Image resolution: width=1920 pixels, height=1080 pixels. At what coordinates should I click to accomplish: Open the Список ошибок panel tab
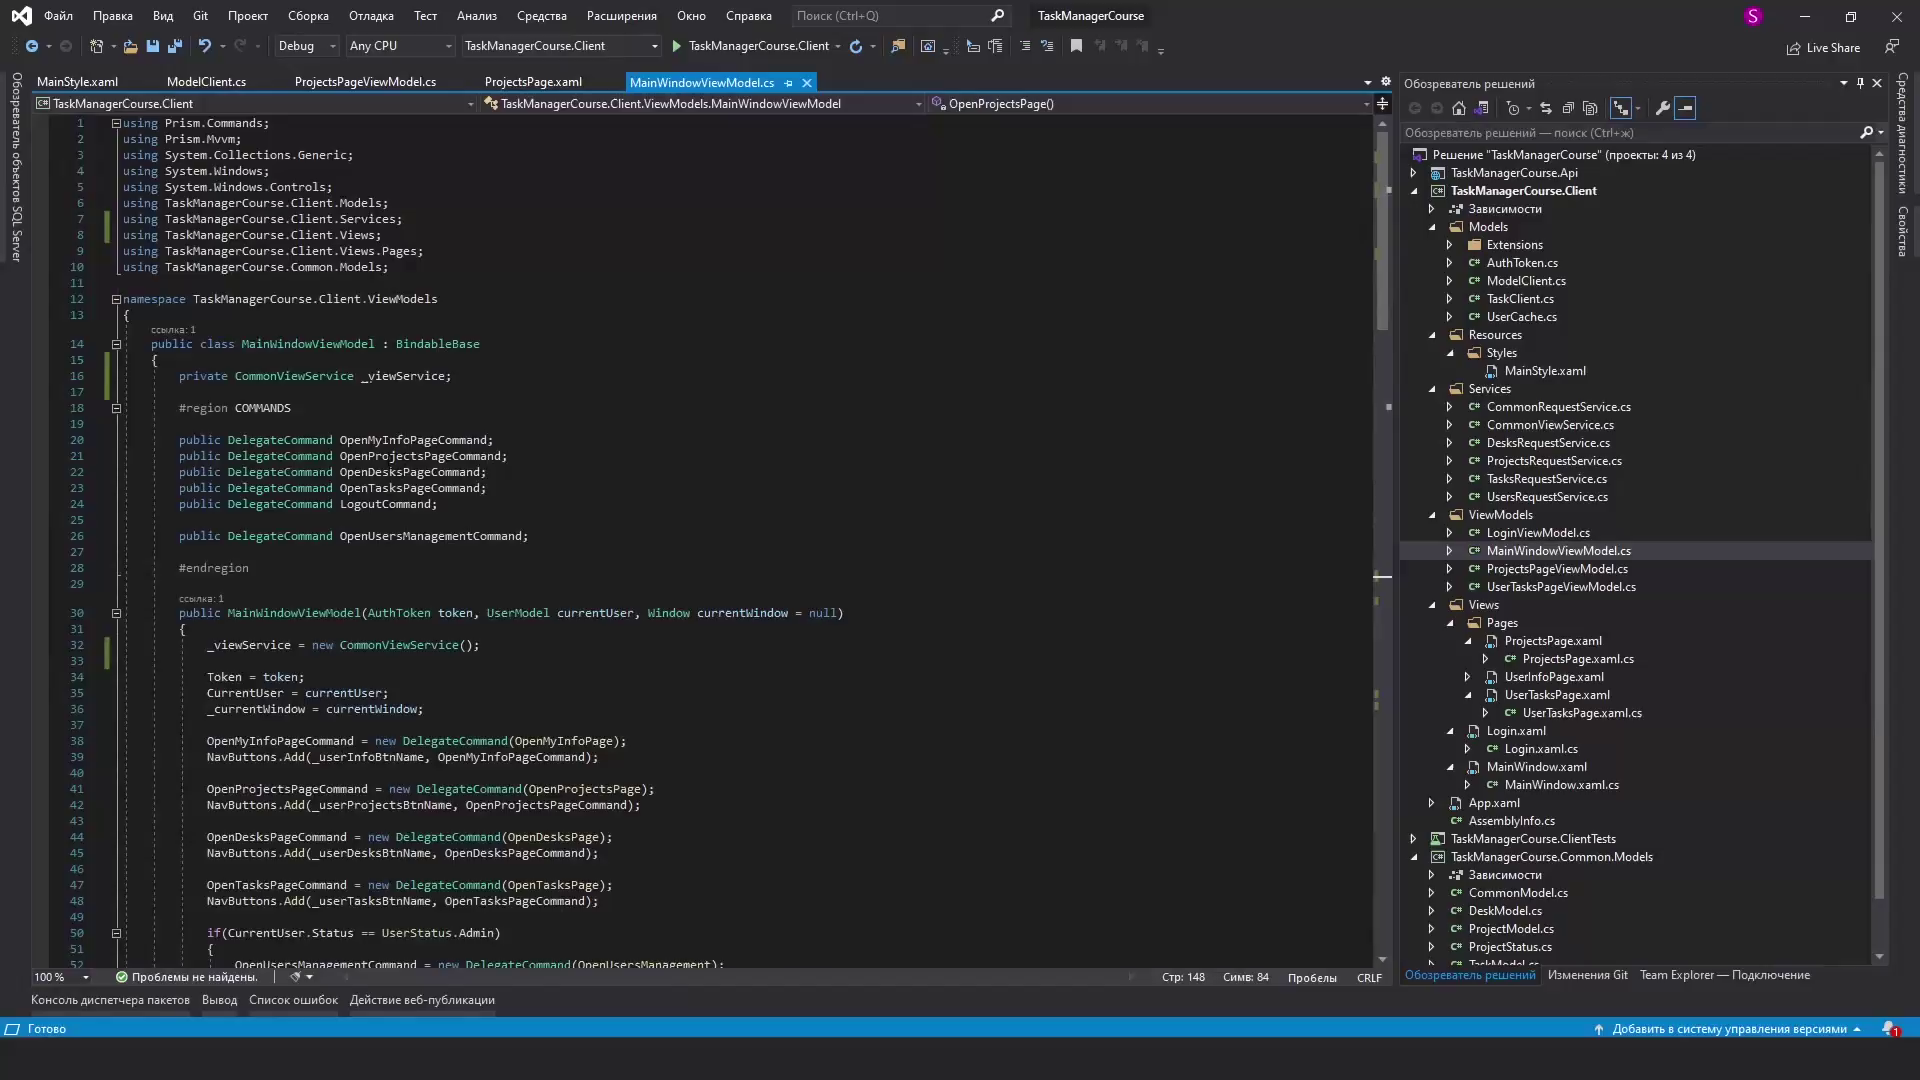(x=293, y=1000)
